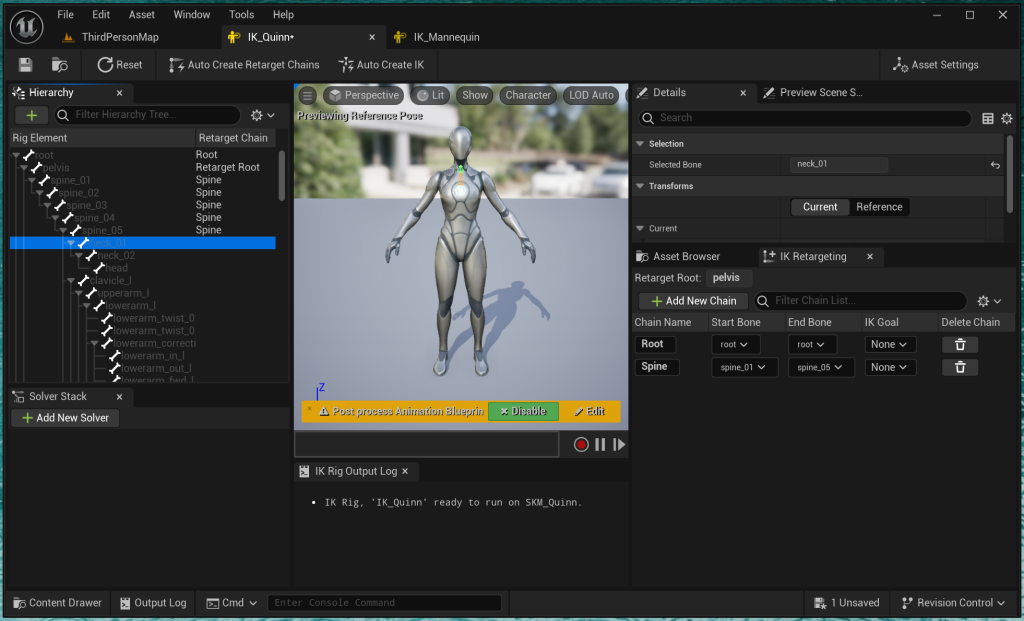Switch to Preview Scene Settings tab
The height and width of the screenshot is (621, 1024).
point(813,93)
